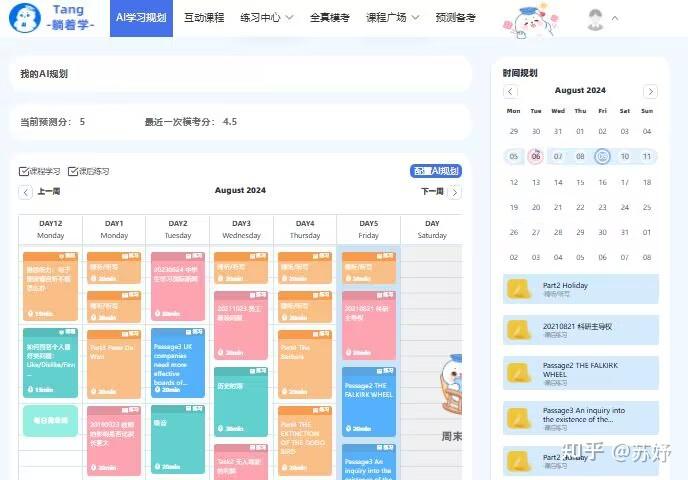Click the graduation-cap mascot in the header

[530, 20]
